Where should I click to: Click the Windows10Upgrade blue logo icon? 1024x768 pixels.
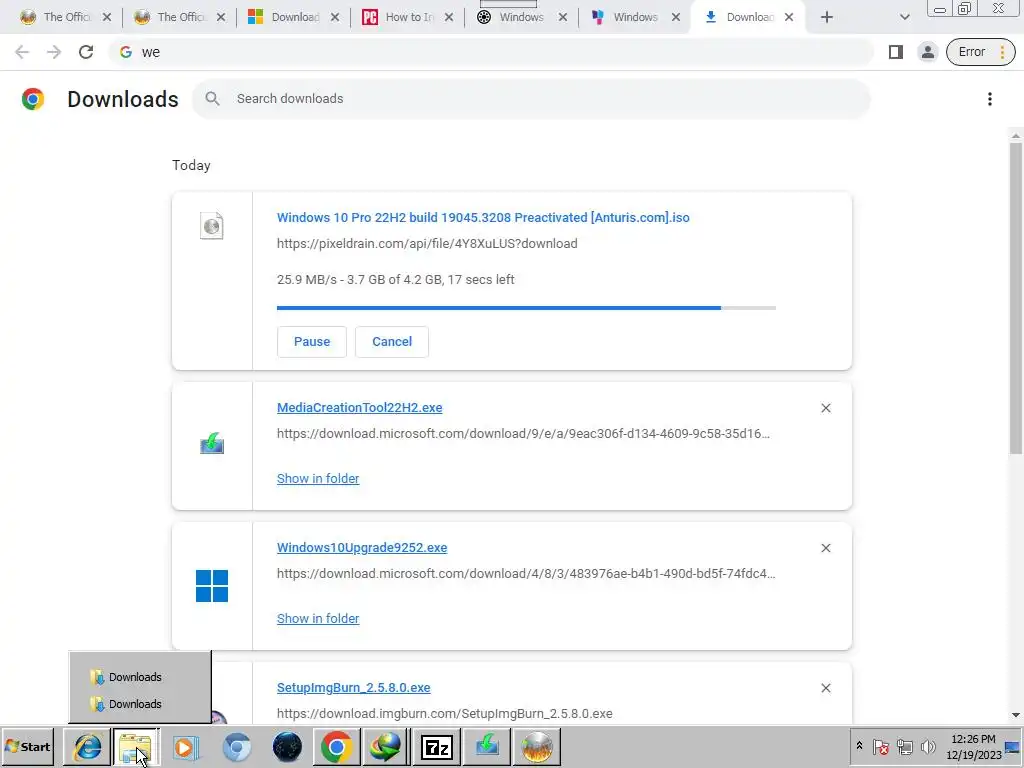coord(212,586)
